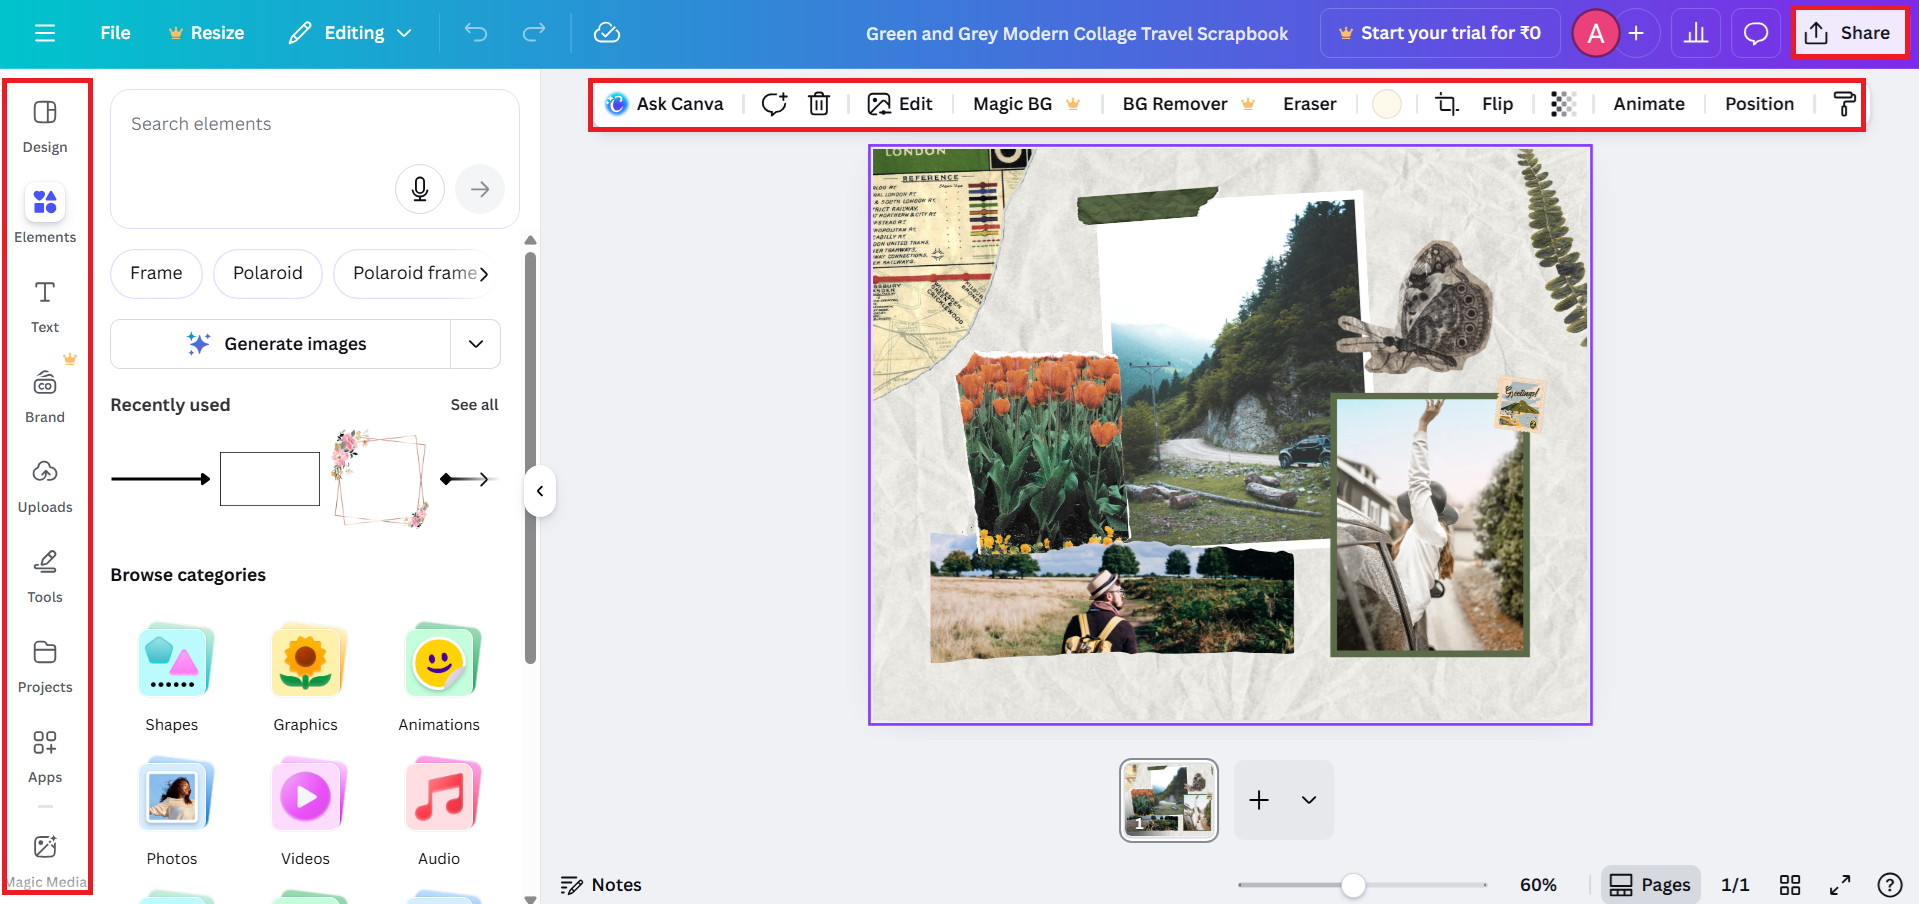Viewport: 1919px width, 904px height.
Task: Select the page 1 thumbnail
Action: 1168,799
